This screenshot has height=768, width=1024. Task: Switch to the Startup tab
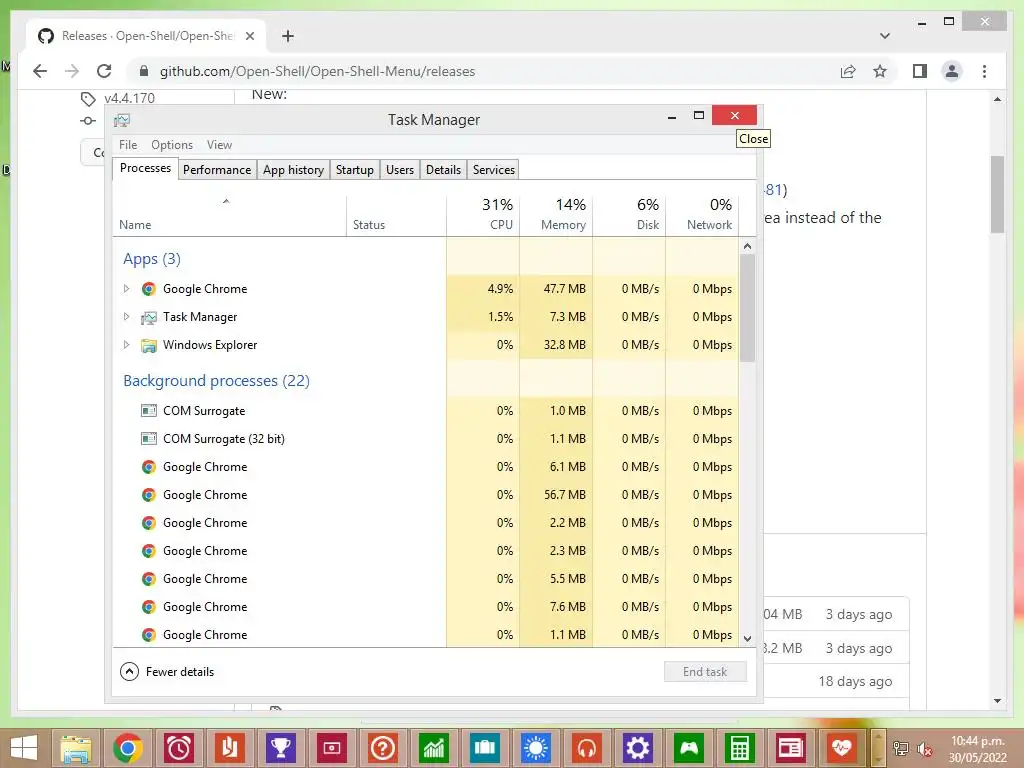click(x=355, y=170)
